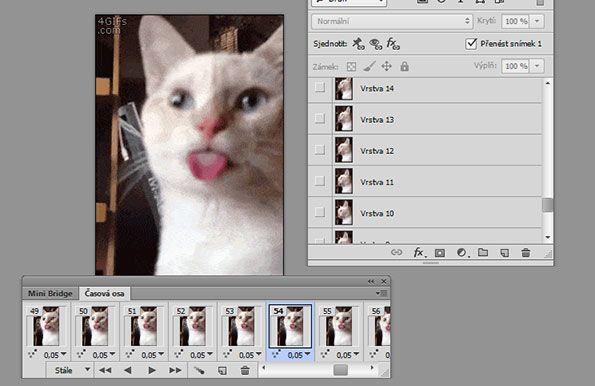This screenshot has height=386, width=595.
Task: Select frame 55 thumbnail in timeline
Action: (x=338, y=326)
